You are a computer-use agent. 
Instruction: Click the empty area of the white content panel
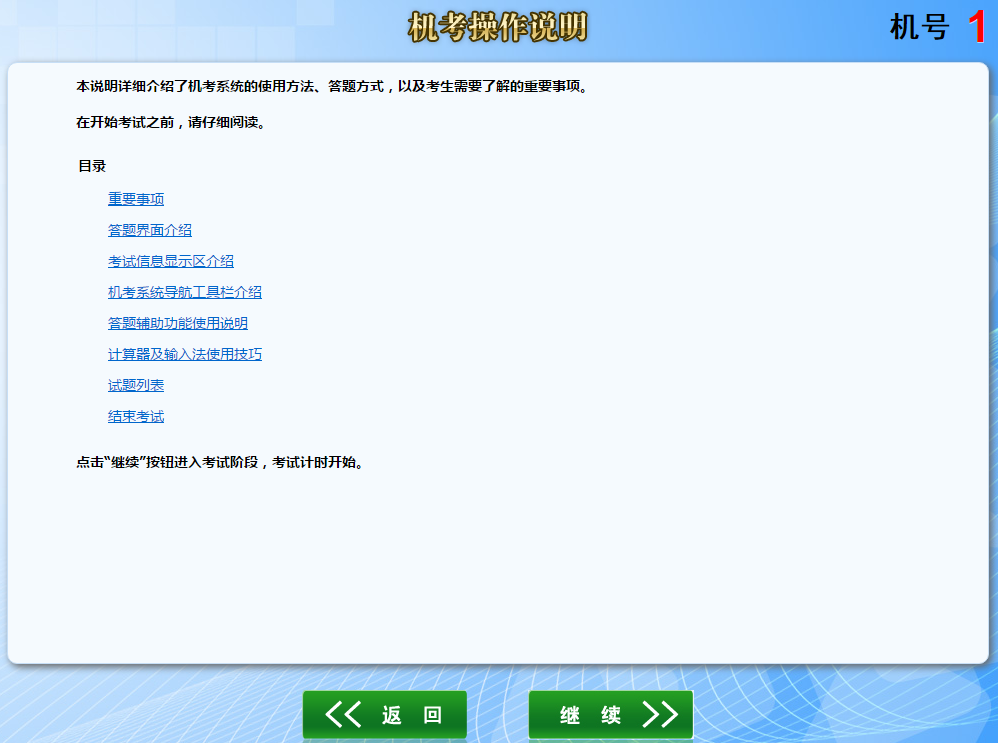[600, 560]
